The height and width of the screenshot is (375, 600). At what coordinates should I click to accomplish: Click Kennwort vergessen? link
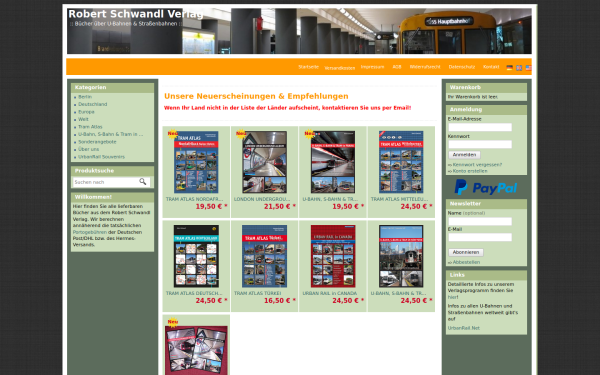(x=477, y=165)
